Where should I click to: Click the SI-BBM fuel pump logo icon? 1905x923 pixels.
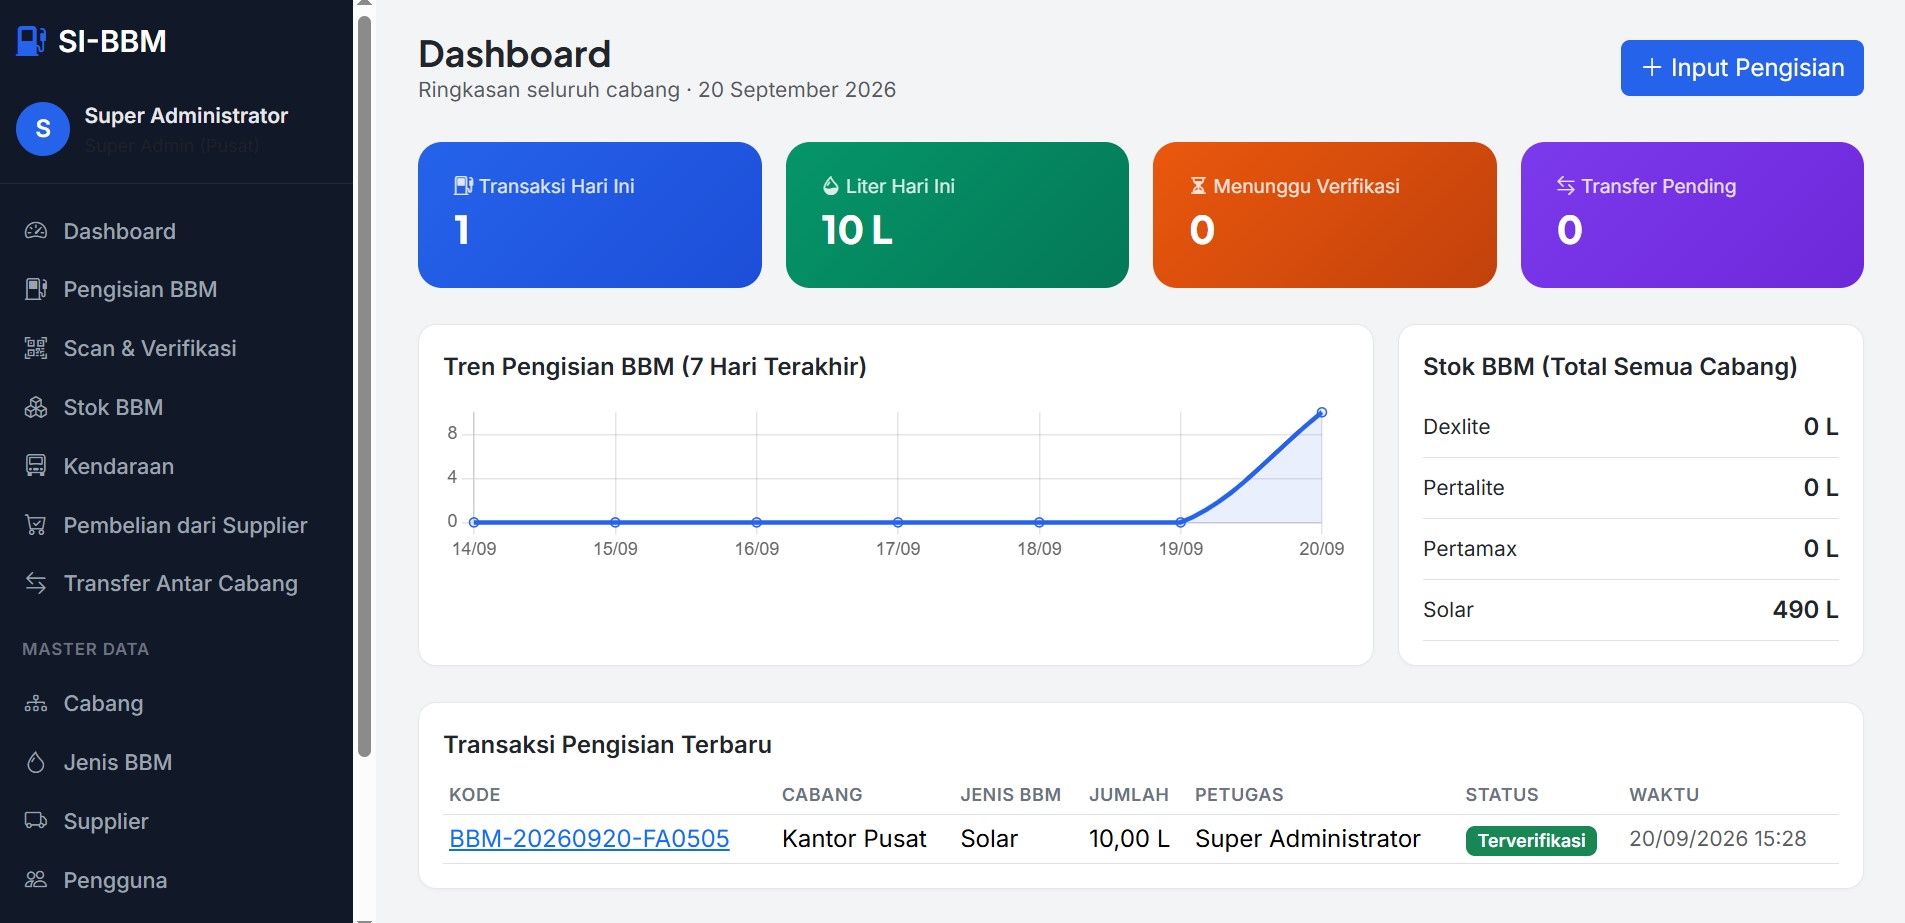point(31,41)
